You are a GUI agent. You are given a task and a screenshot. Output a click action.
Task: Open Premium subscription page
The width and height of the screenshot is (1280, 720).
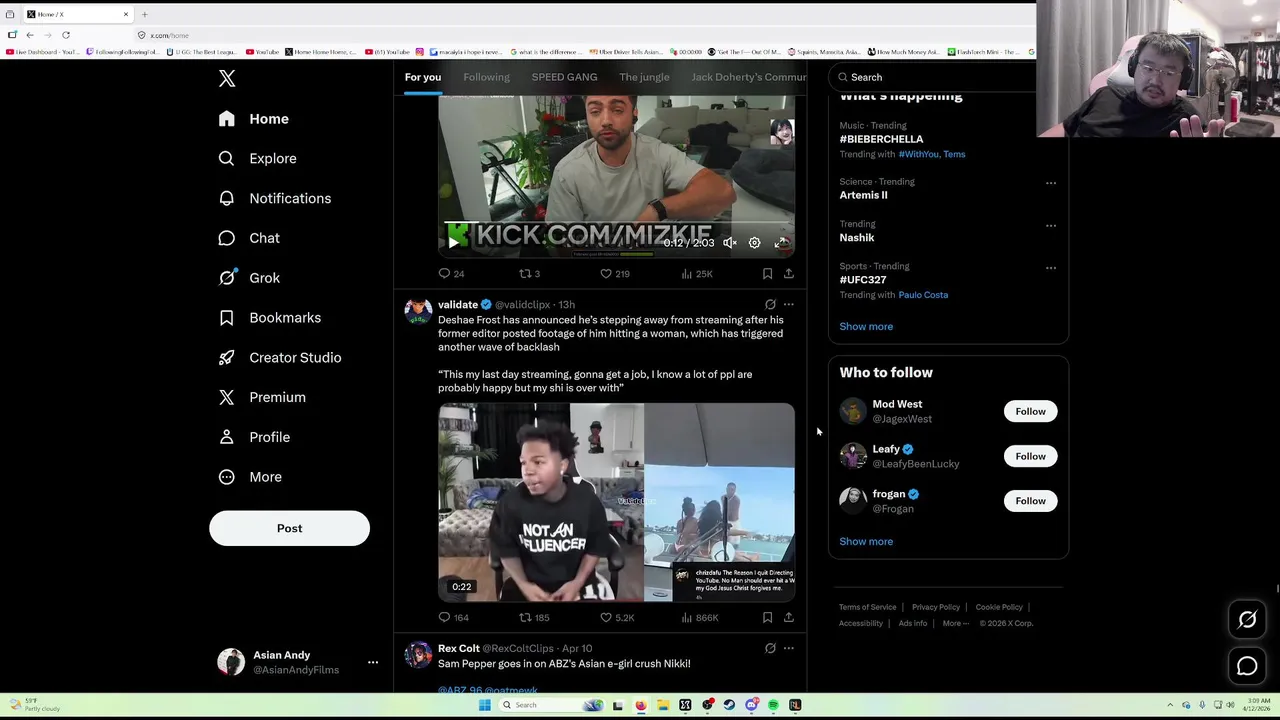click(263, 397)
